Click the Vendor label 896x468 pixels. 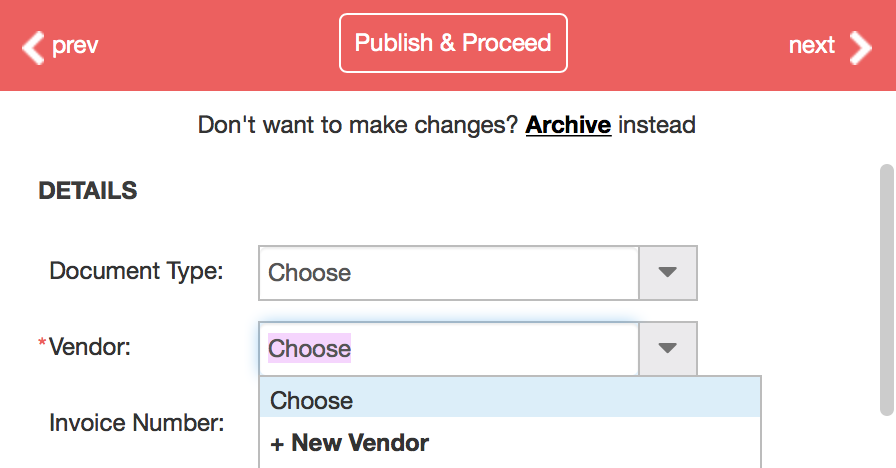(x=90, y=347)
